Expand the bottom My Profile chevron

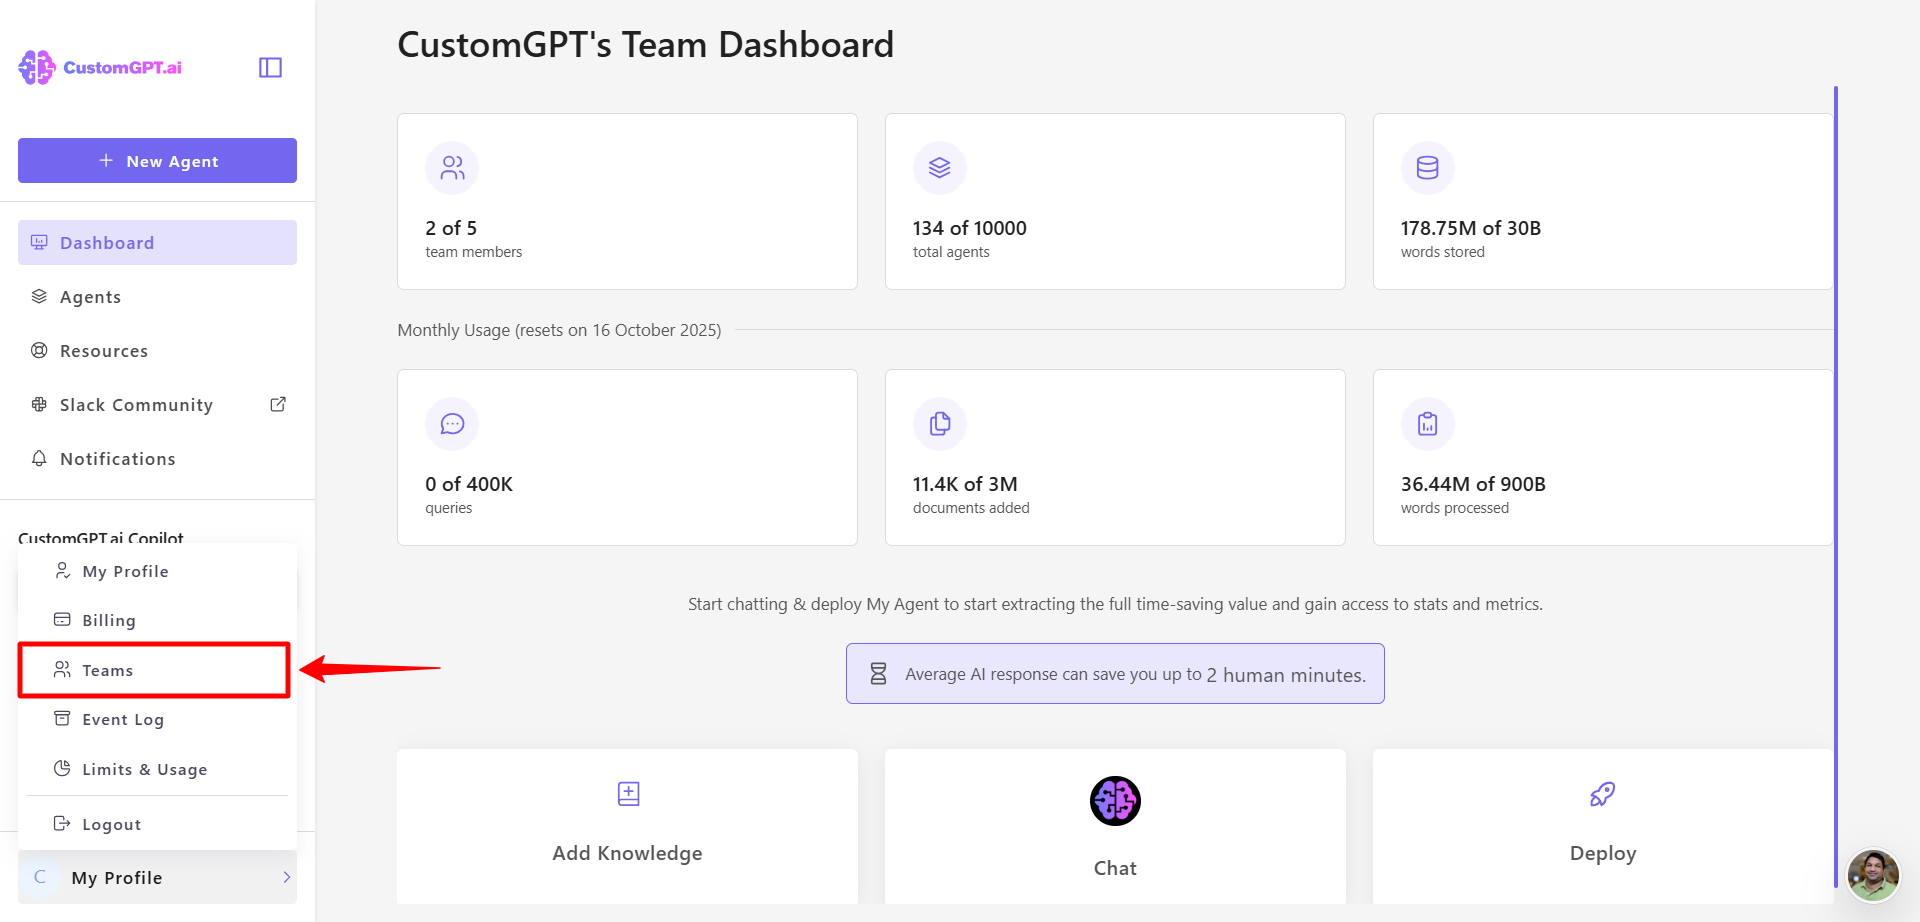[287, 877]
